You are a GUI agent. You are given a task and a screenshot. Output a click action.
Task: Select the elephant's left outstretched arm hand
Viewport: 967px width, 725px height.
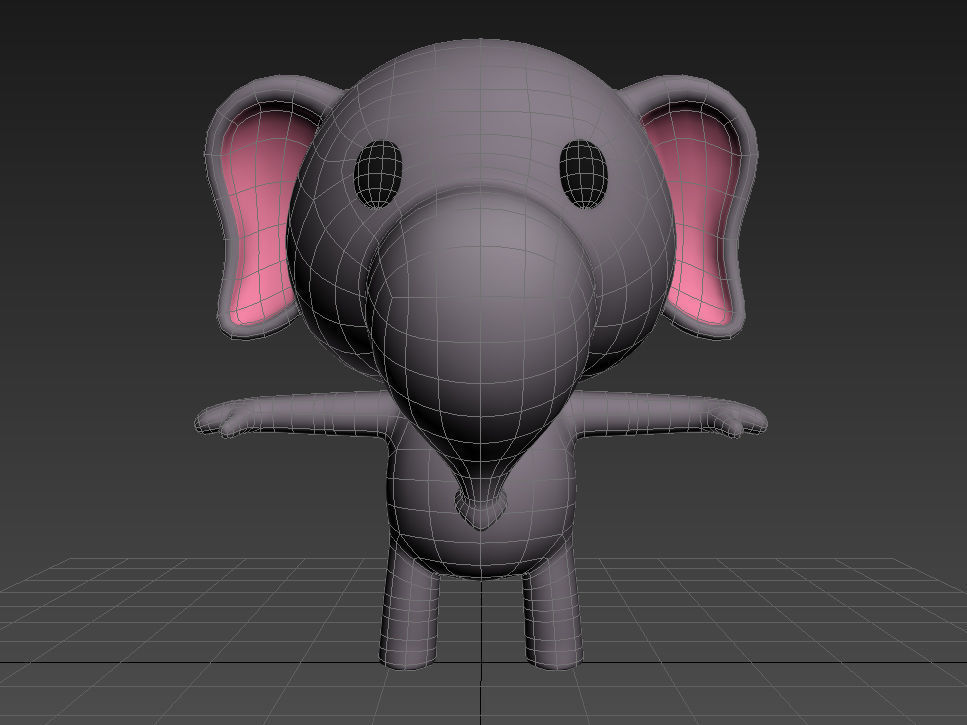point(221,419)
